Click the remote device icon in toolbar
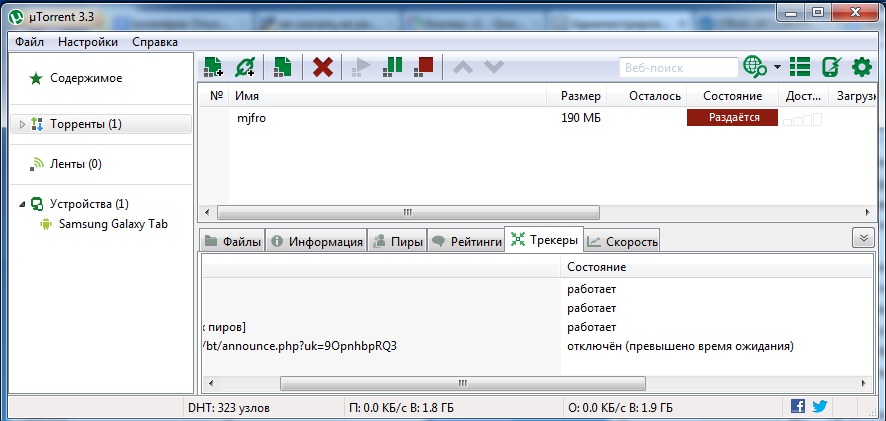Image resolution: width=886 pixels, height=421 pixels. pyautogui.click(x=830, y=67)
